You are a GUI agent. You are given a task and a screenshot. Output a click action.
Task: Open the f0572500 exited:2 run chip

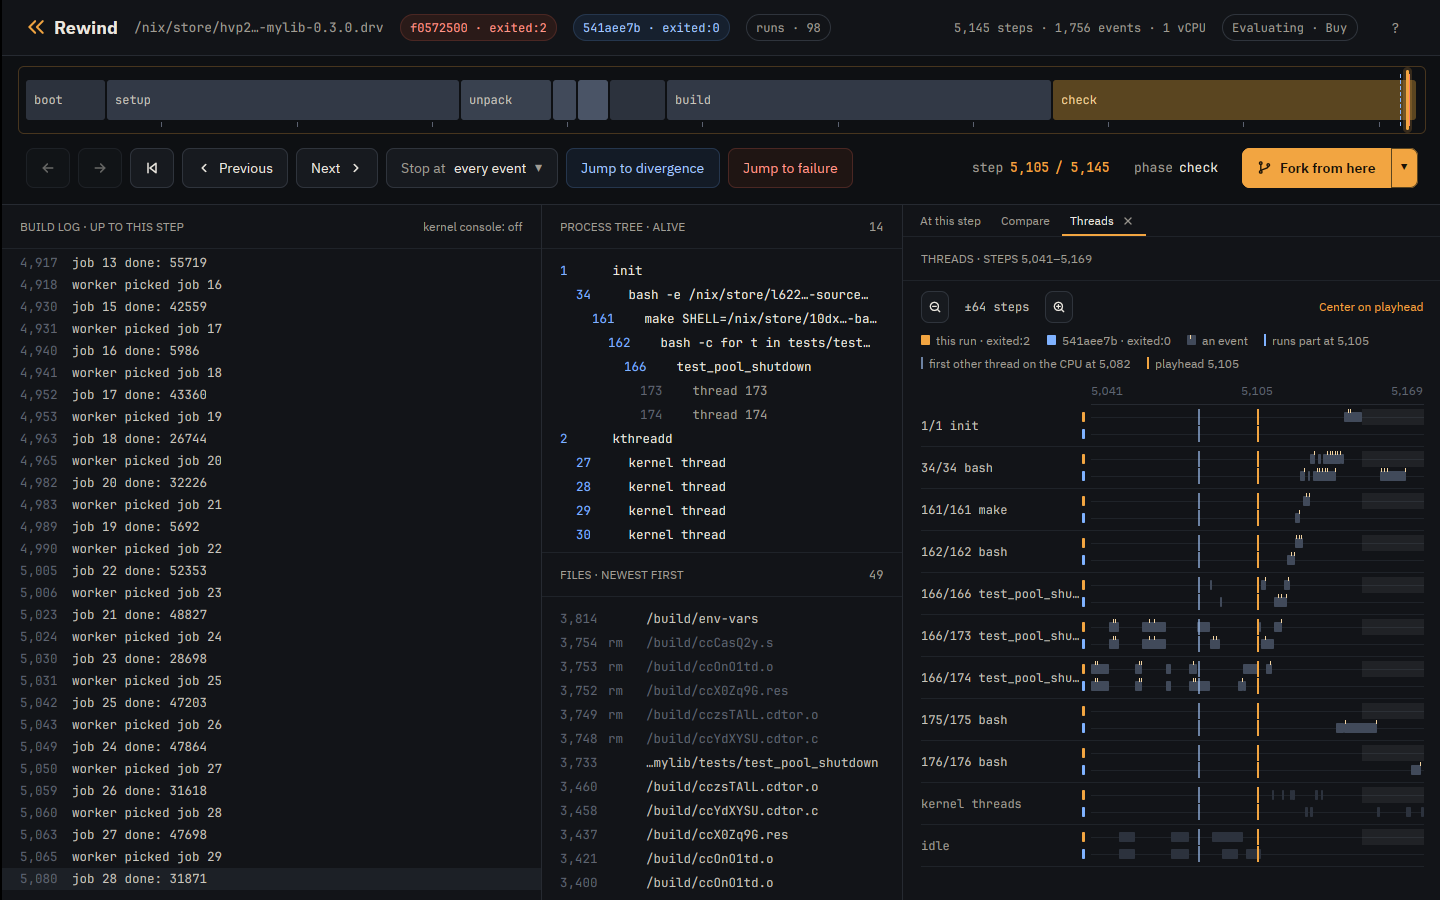click(478, 28)
